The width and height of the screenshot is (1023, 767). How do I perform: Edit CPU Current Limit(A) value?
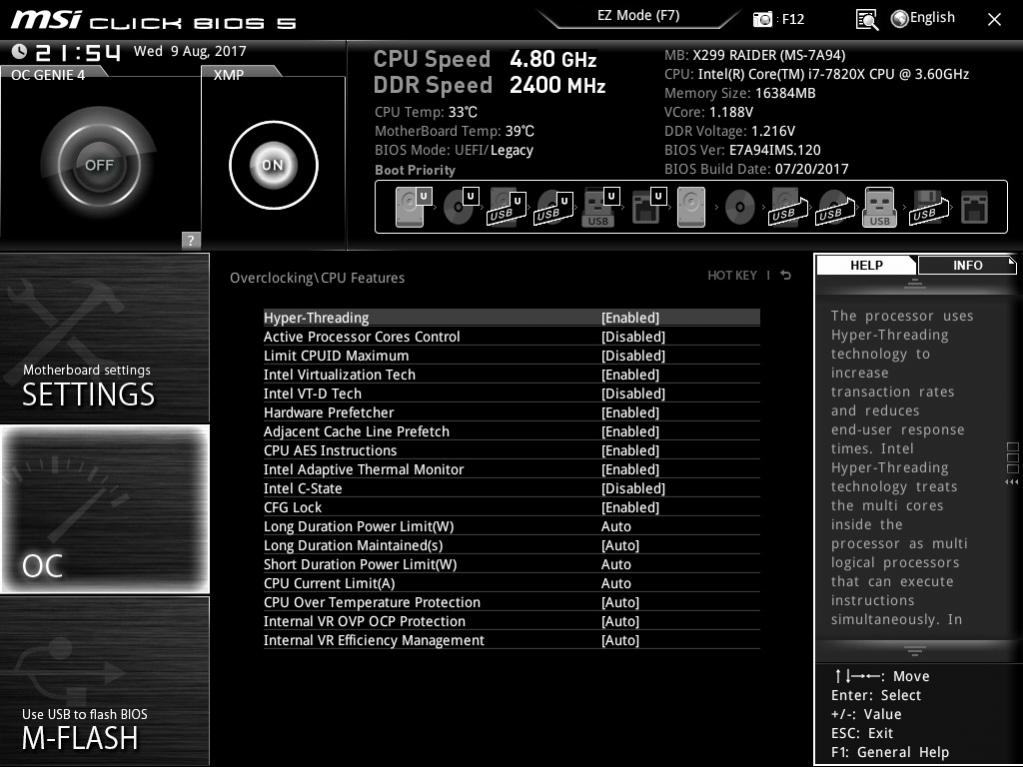pos(512,583)
